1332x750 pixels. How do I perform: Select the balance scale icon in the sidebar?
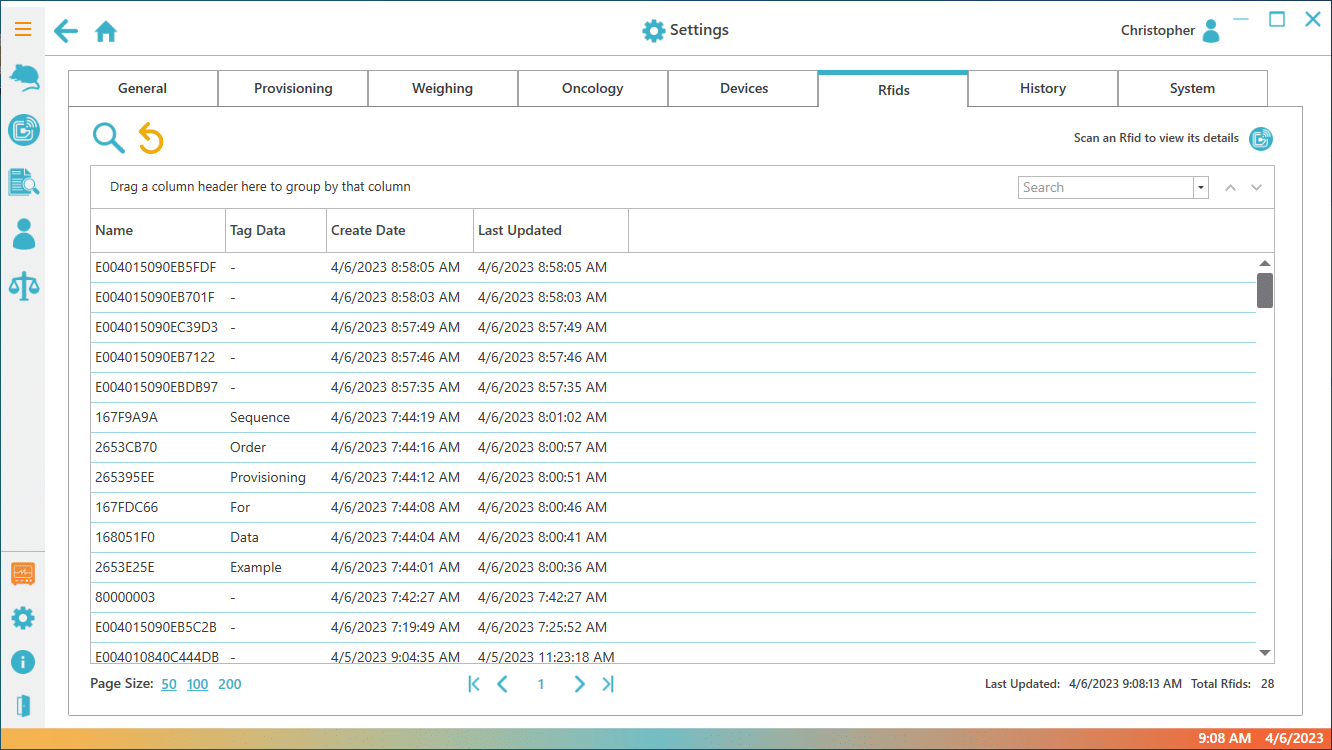[23, 285]
